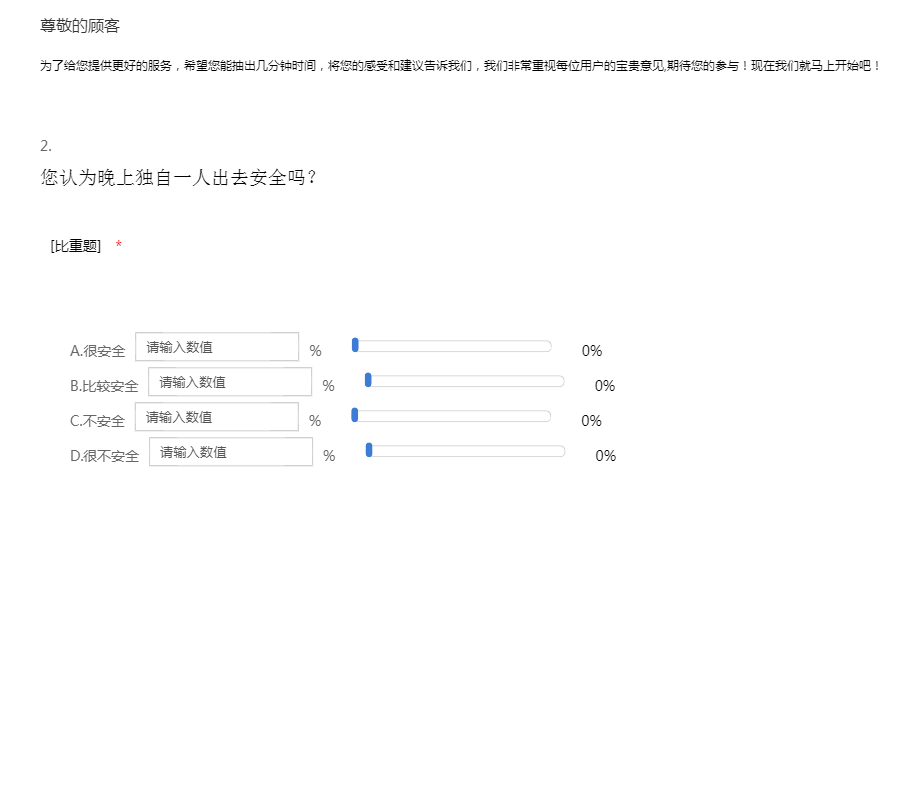The height and width of the screenshot is (800, 900).
Task: Click the [比重题] question type tag
Action: 76,246
